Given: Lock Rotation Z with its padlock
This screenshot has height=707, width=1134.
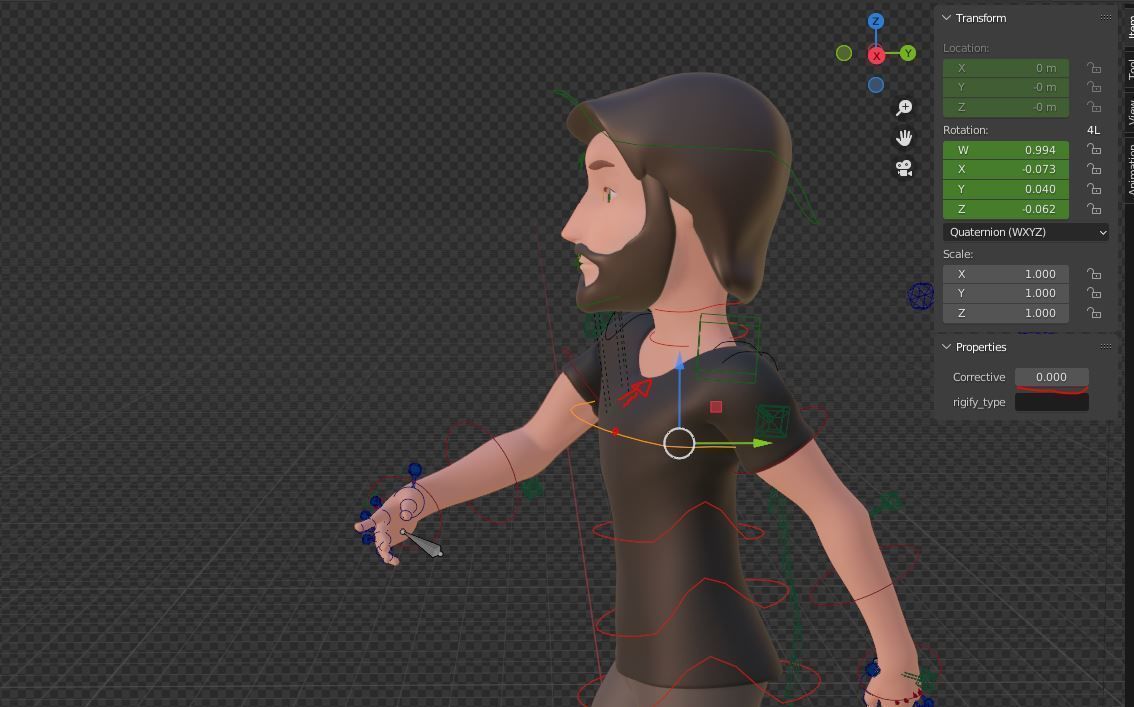Looking at the screenshot, I should coord(1094,209).
